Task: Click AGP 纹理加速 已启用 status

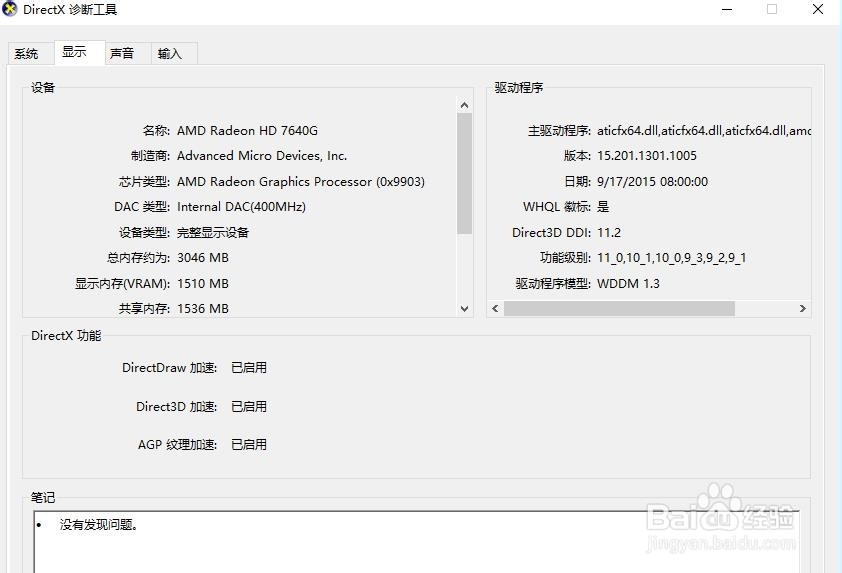Action: 249,445
